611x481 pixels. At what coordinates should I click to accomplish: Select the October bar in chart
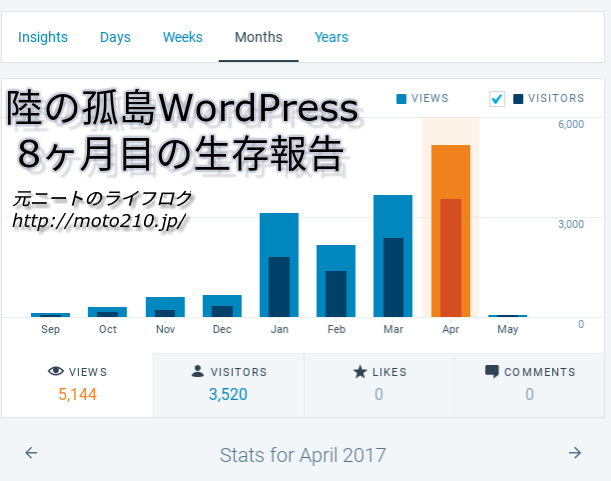pos(108,312)
